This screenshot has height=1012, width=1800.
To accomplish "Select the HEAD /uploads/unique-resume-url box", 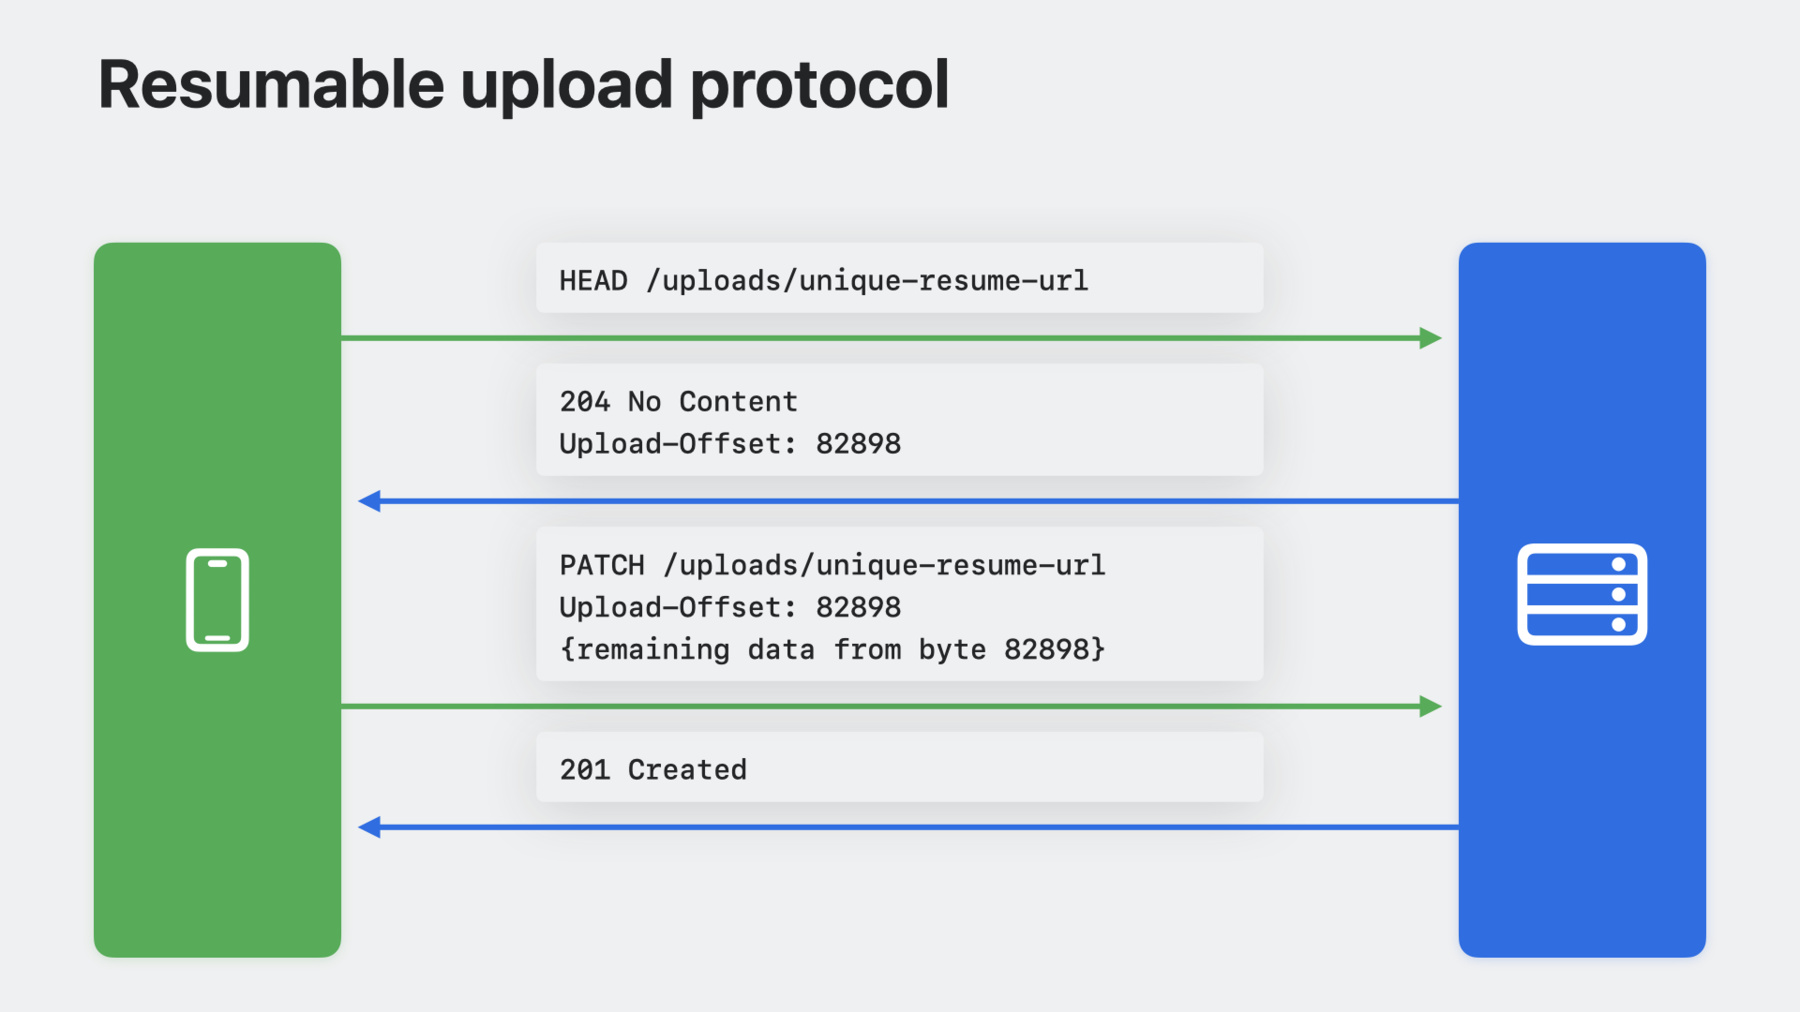I will click(900, 278).
